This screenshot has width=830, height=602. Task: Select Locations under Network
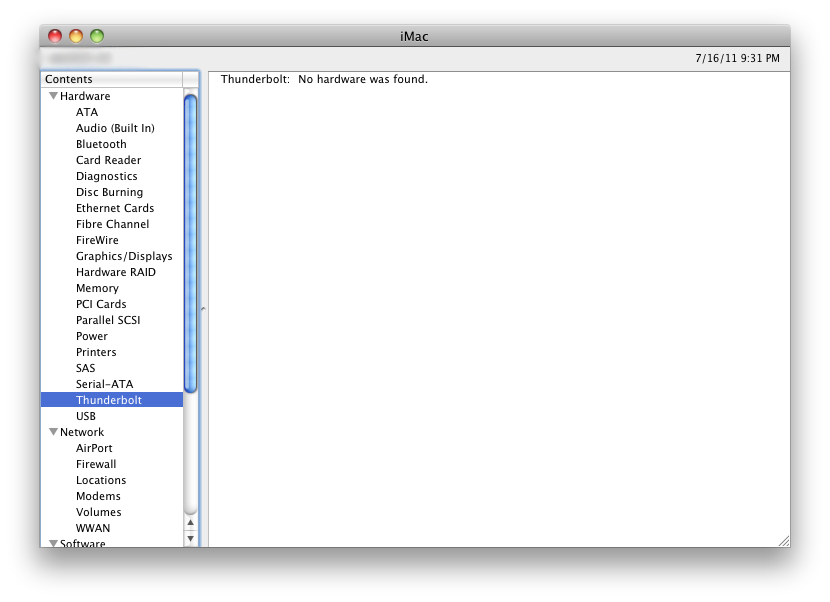(101, 480)
